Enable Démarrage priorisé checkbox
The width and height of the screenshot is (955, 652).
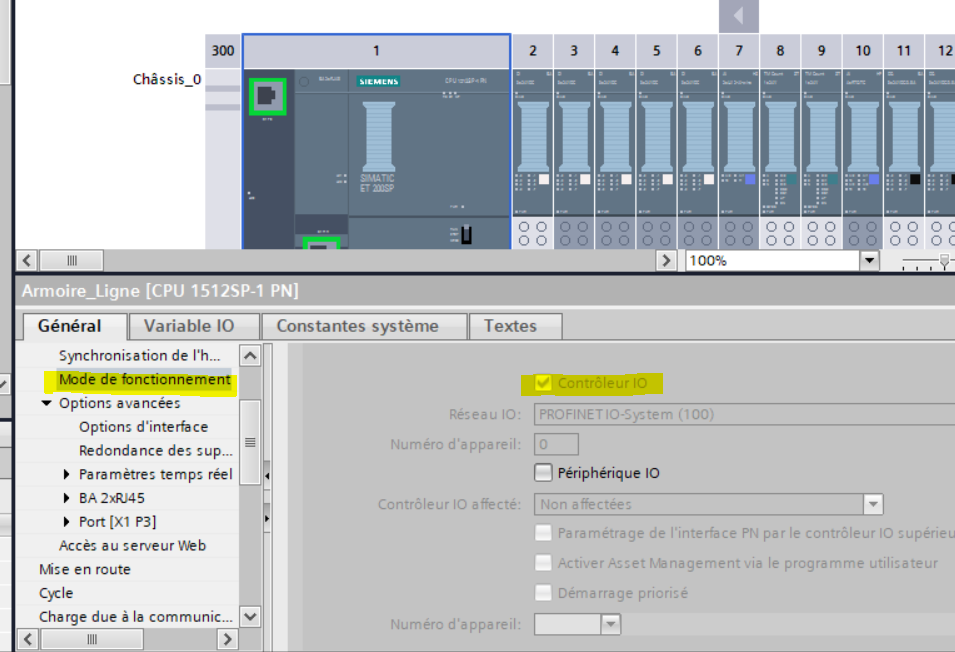tap(543, 593)
